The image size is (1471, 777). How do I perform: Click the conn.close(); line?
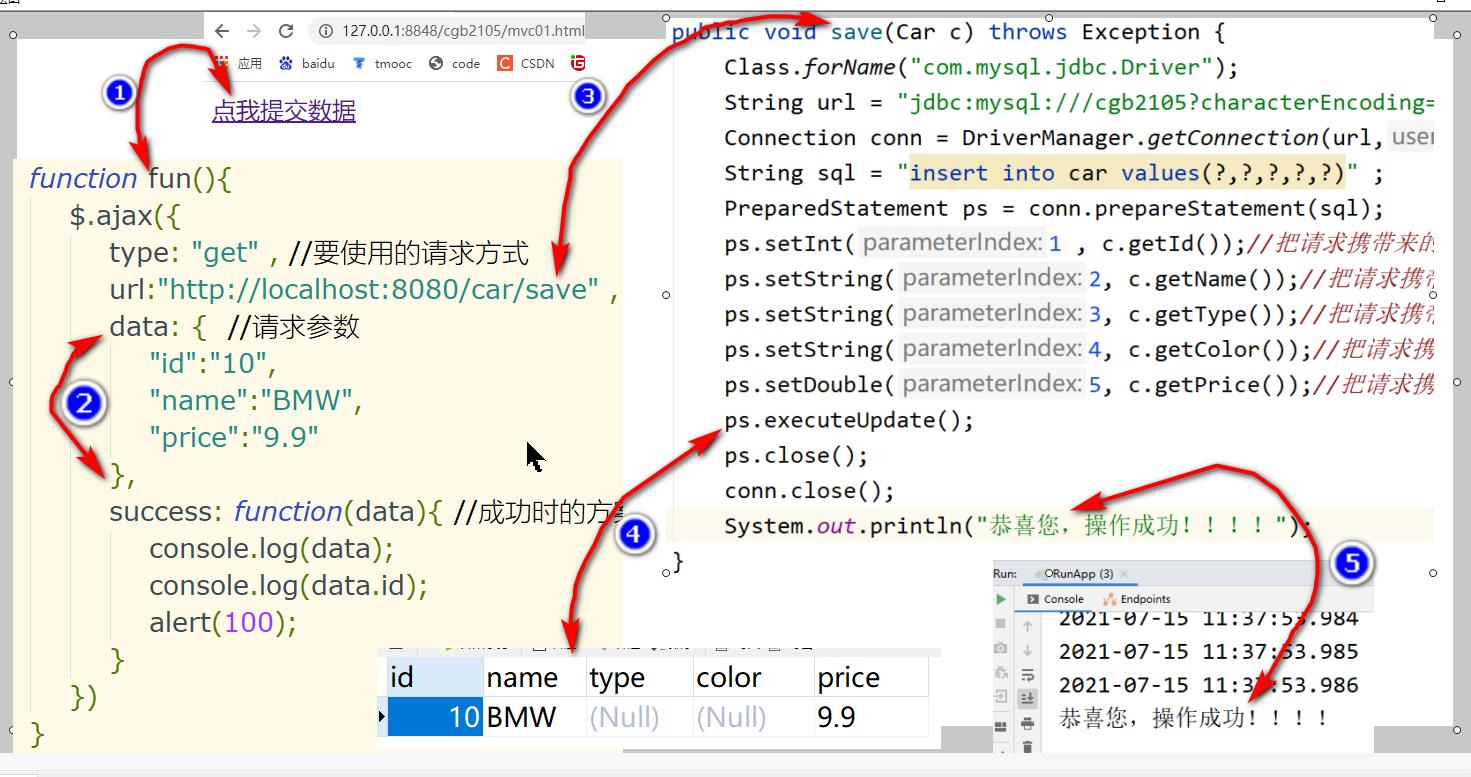(809, 491)
